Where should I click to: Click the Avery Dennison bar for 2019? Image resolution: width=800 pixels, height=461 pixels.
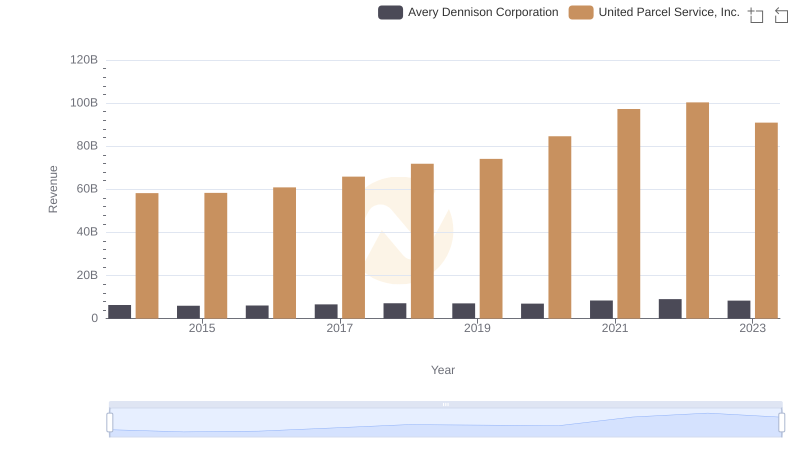[463, 311]
